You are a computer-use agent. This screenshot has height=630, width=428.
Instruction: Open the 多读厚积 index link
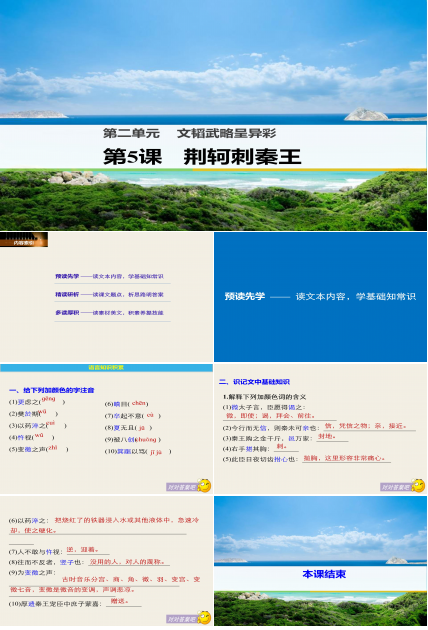(x=67, y=313)
